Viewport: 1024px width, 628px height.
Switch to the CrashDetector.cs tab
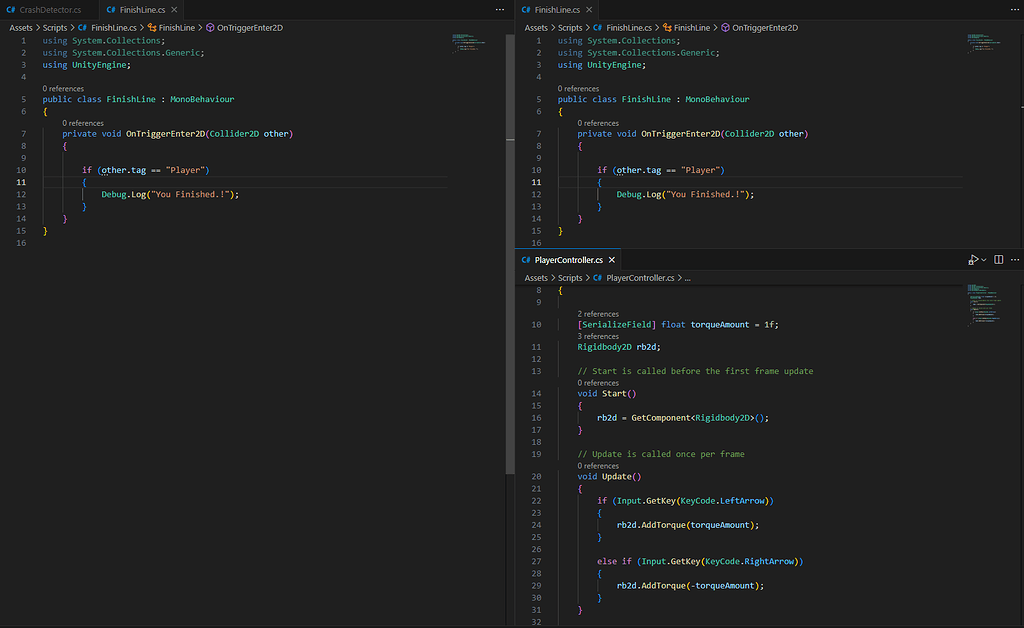click(x=50, y=8)
